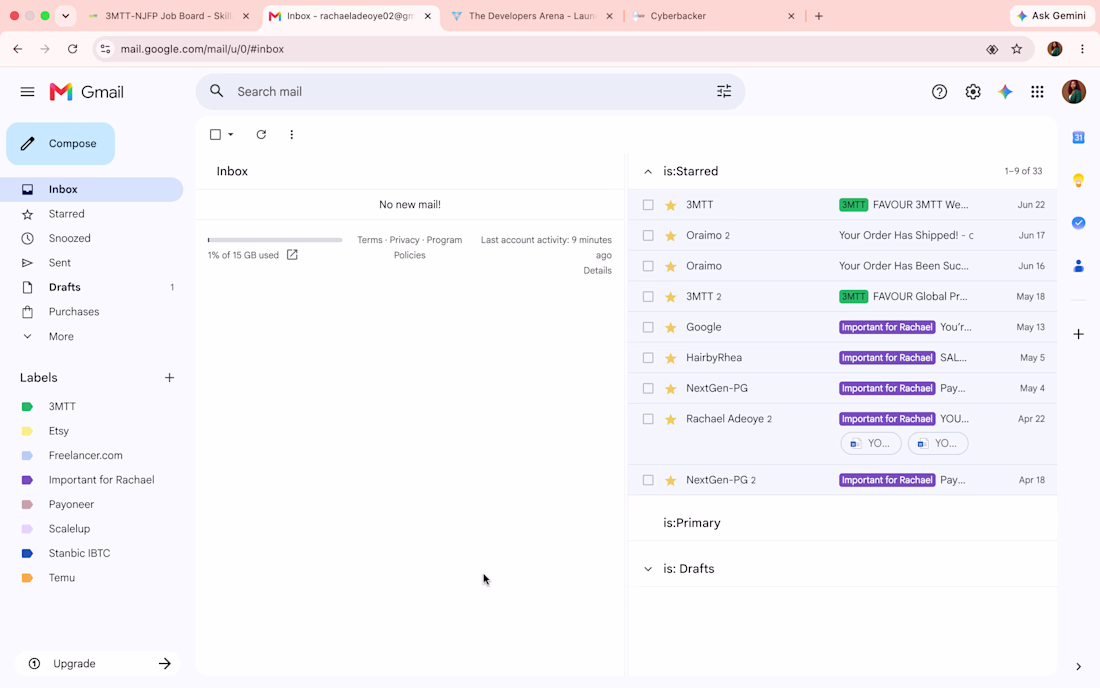Open the Details account activity link
1100x688 pixels.
click(597, 271)
